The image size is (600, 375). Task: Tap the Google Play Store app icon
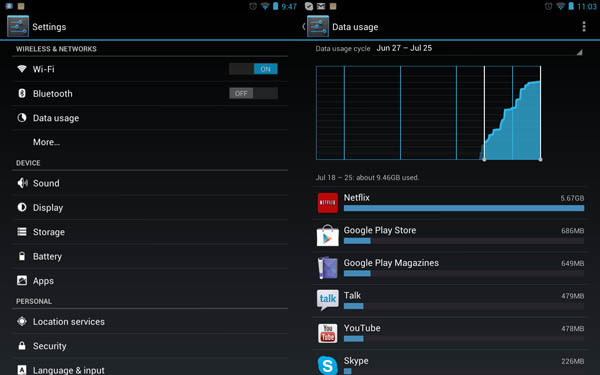(x=328, y=235)
